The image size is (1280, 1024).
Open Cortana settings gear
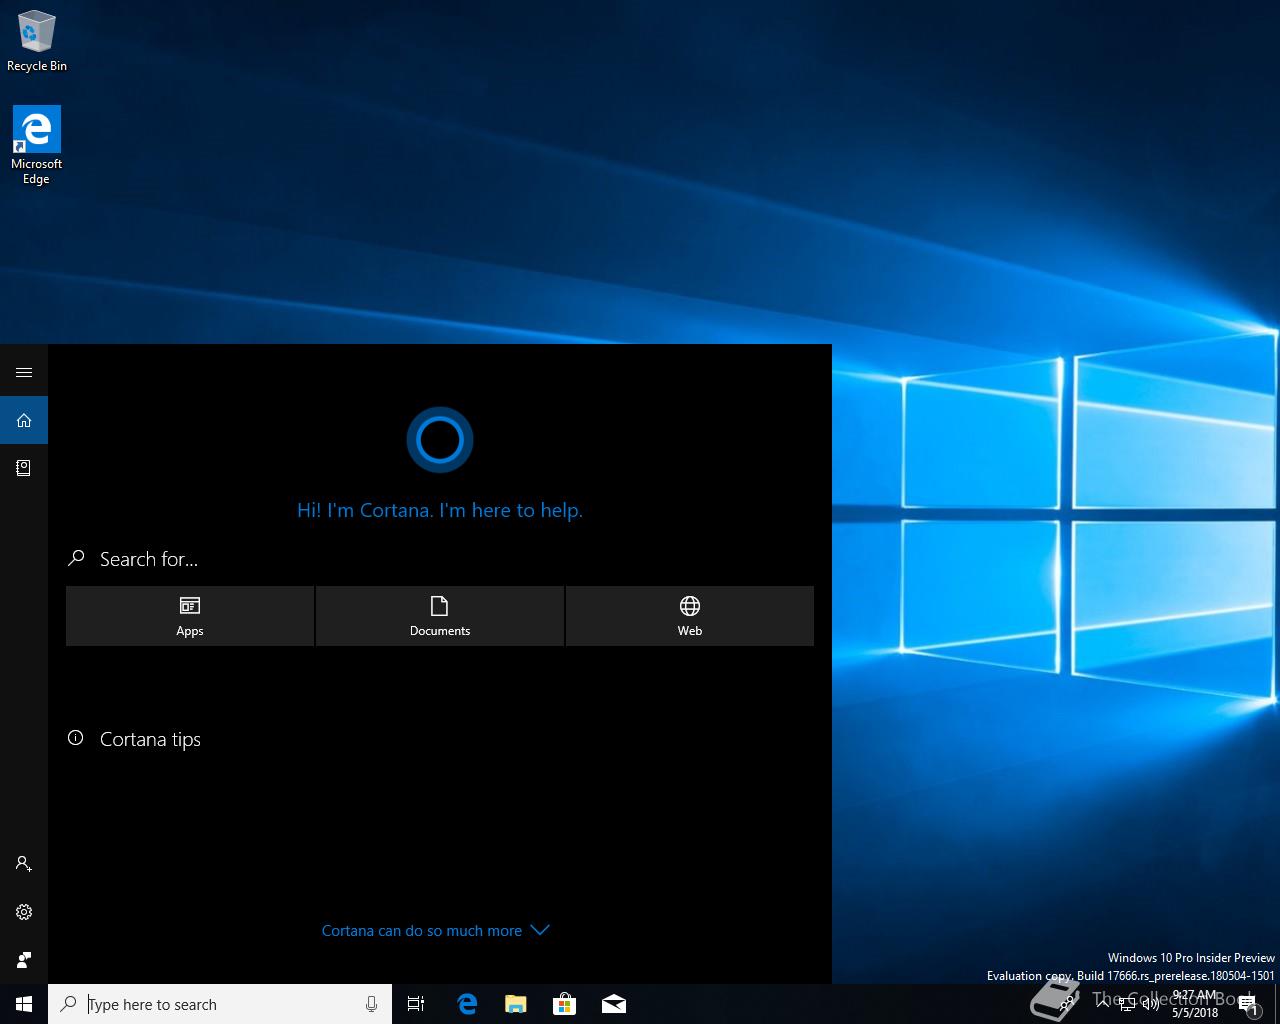pyautogui.click(x=24, y=912)
